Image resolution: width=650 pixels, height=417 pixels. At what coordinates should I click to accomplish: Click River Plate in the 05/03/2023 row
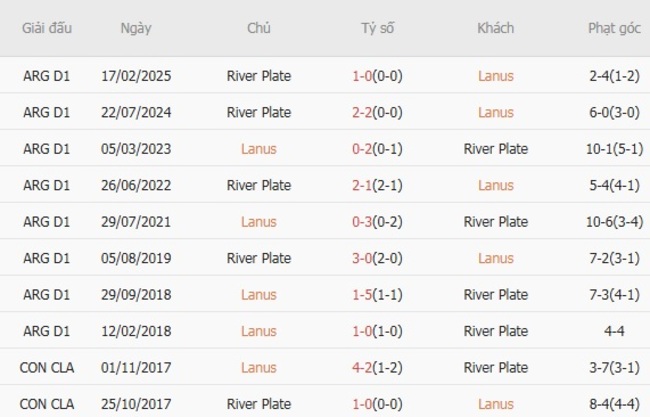click(x=495, y=149)
